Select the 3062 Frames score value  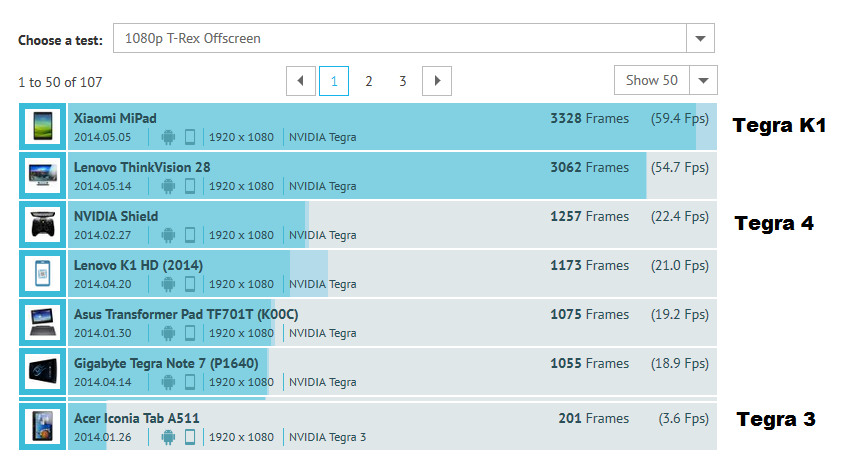coord(589,167)
